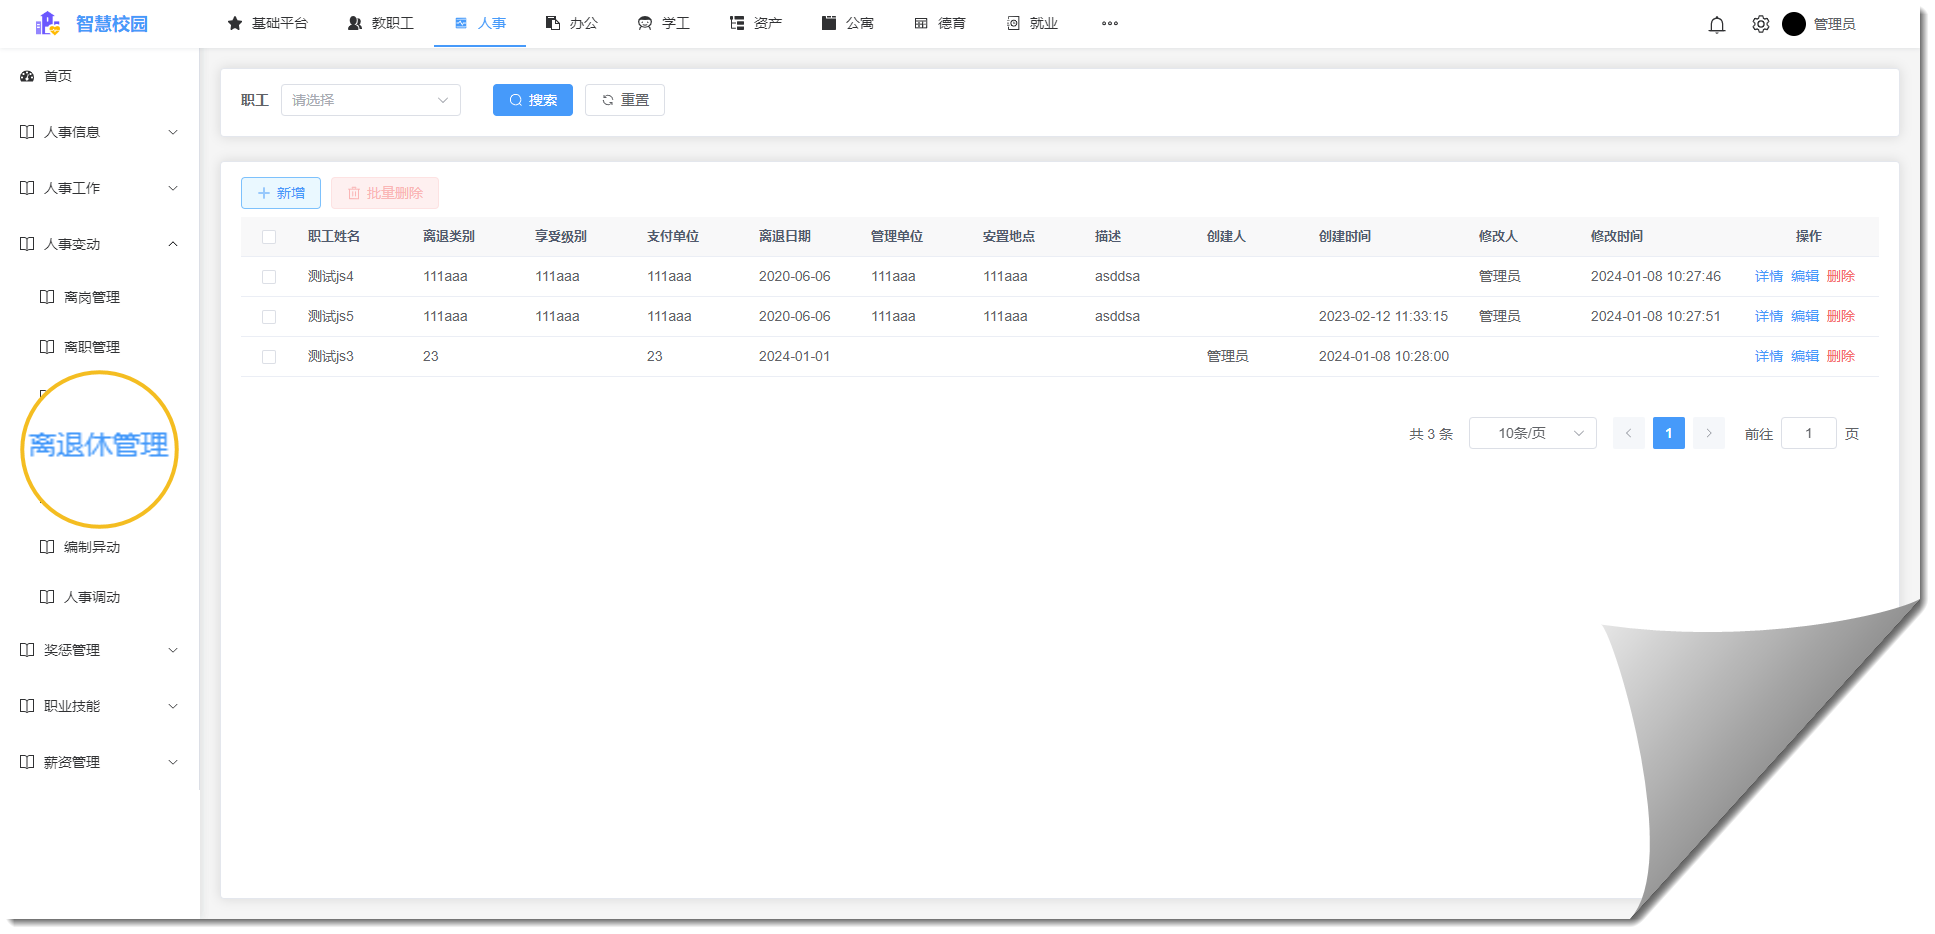Open the 职工 请选择 dropdown
The image size is (1935, 934).
click(370, 100)
